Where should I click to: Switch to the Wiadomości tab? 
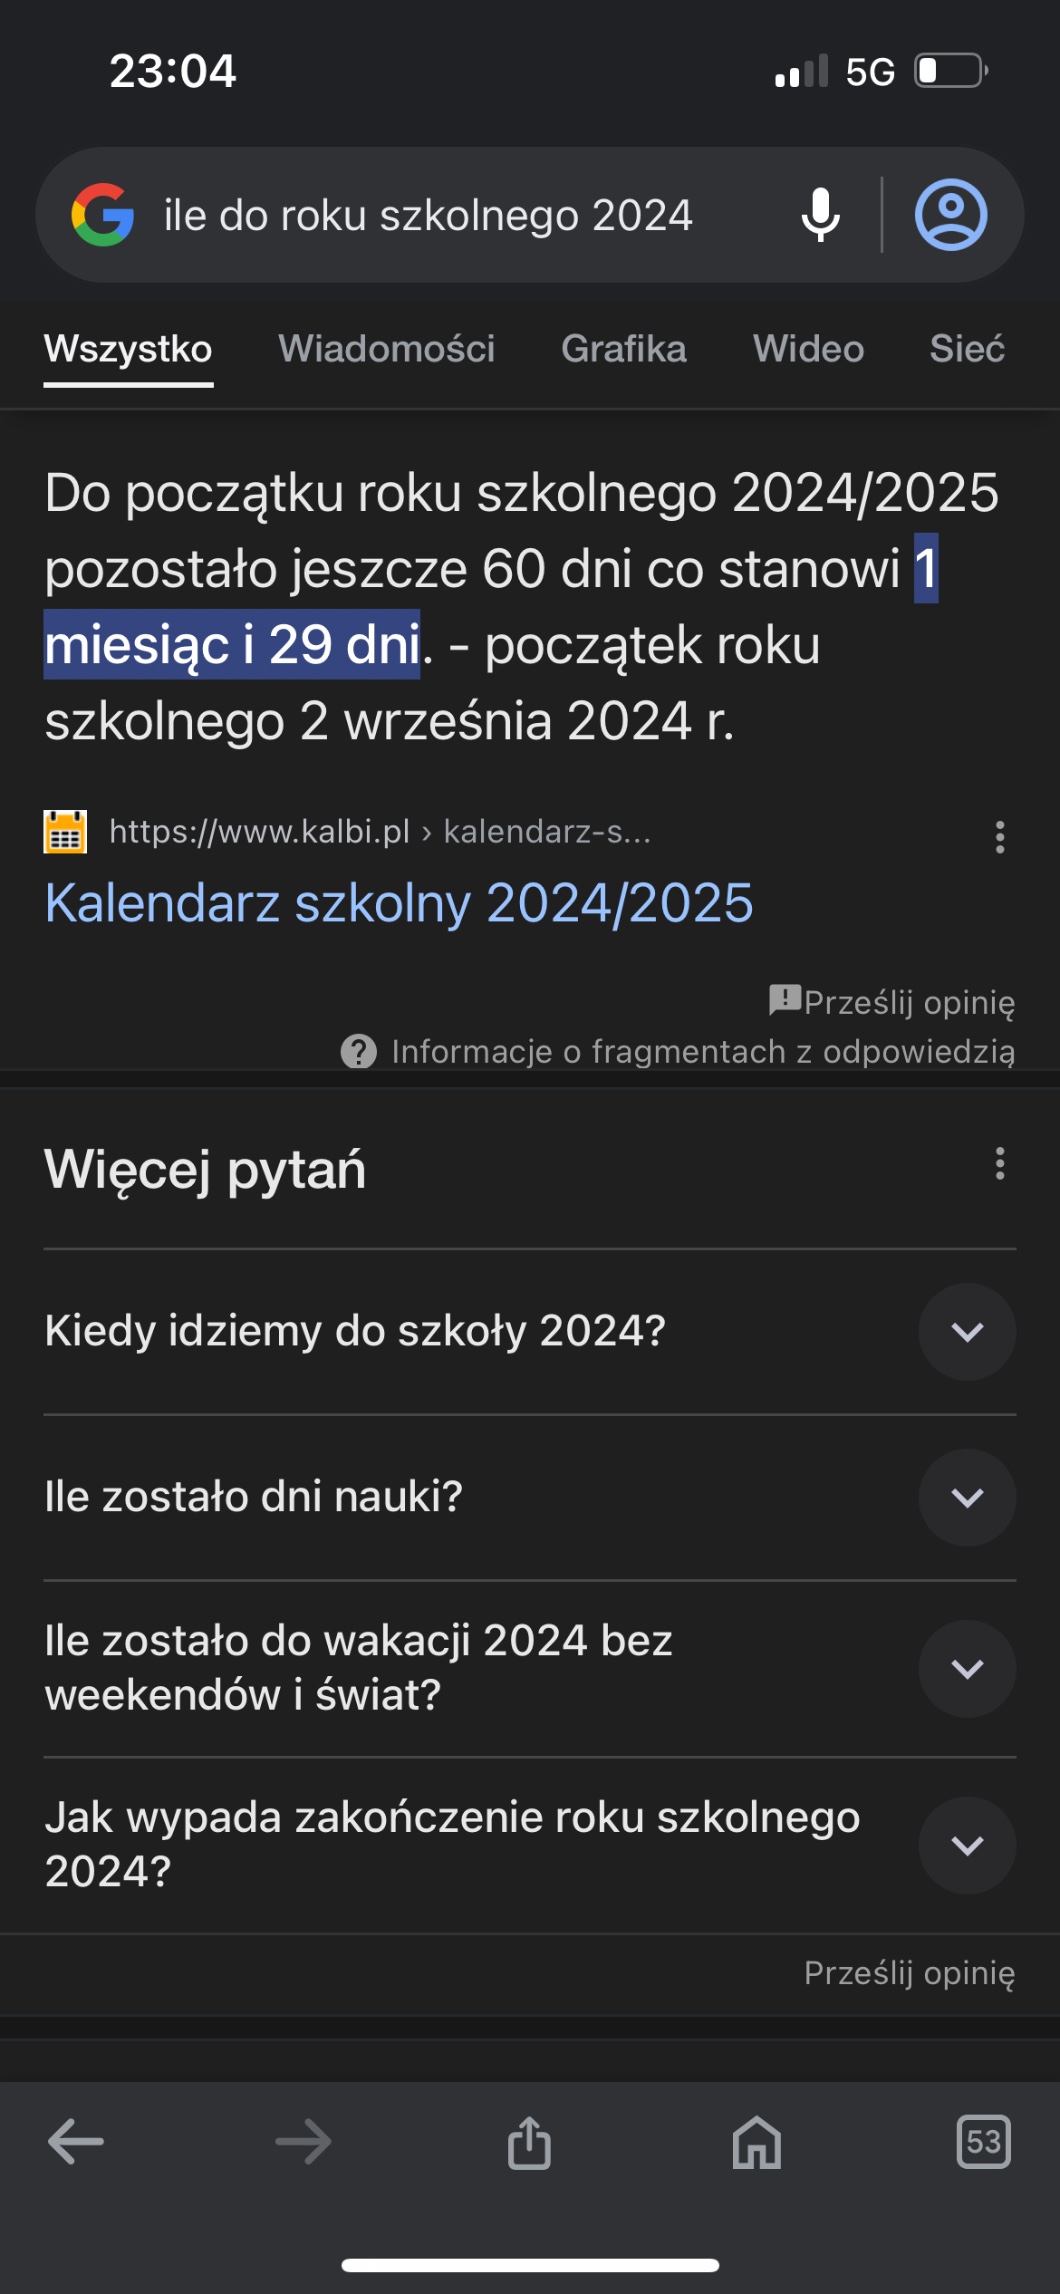click(386, 349)
